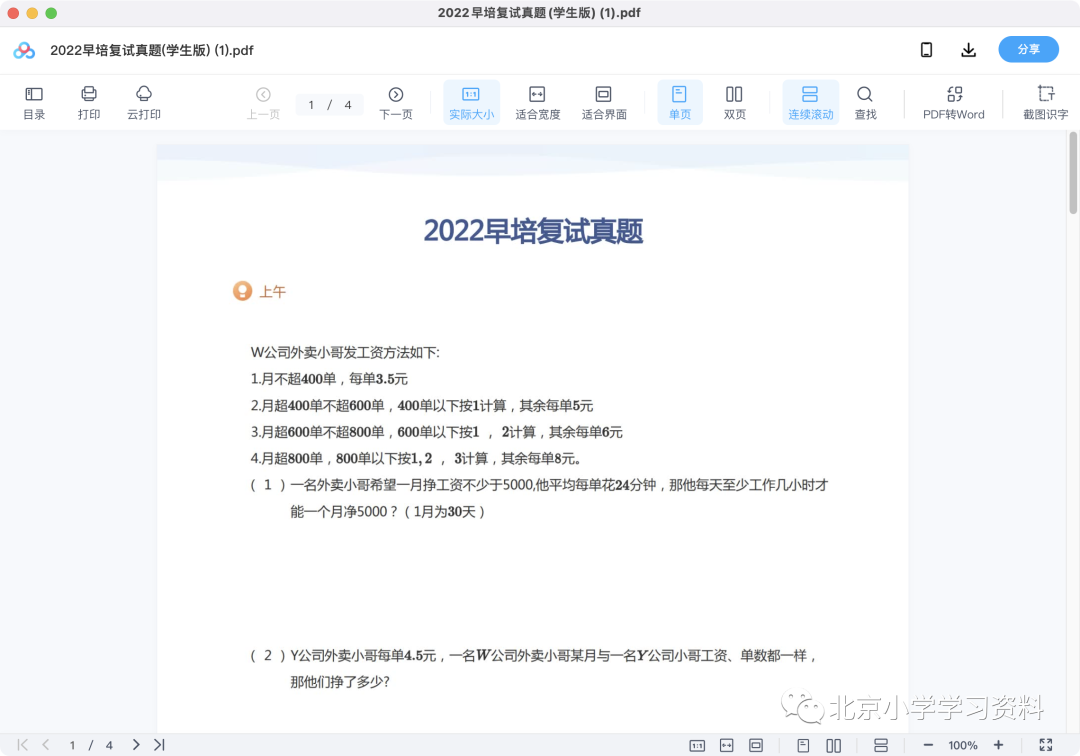Click the line 1.月不超400单
This screenshot has width=1080, height=756.
click(329, 379)
